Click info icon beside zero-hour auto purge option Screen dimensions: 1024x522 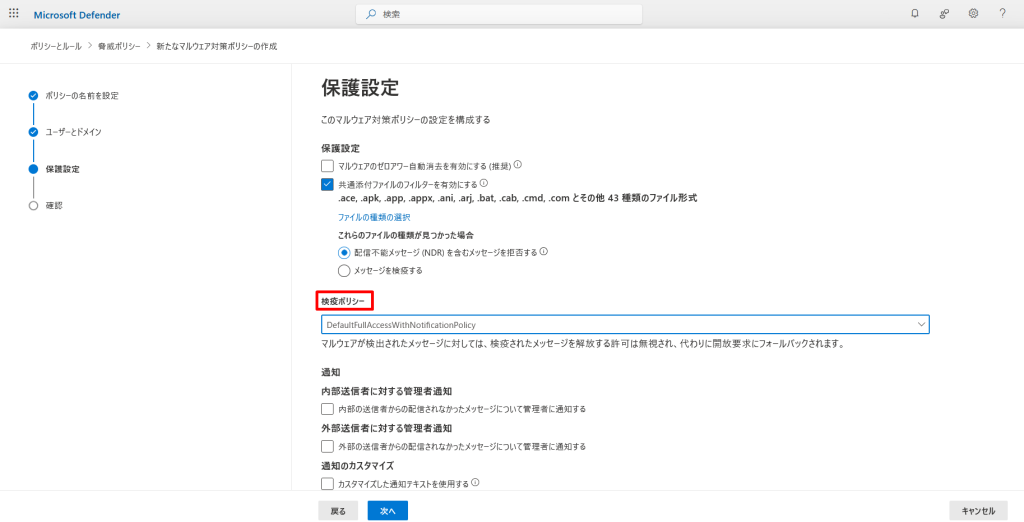tap(518, 165)
